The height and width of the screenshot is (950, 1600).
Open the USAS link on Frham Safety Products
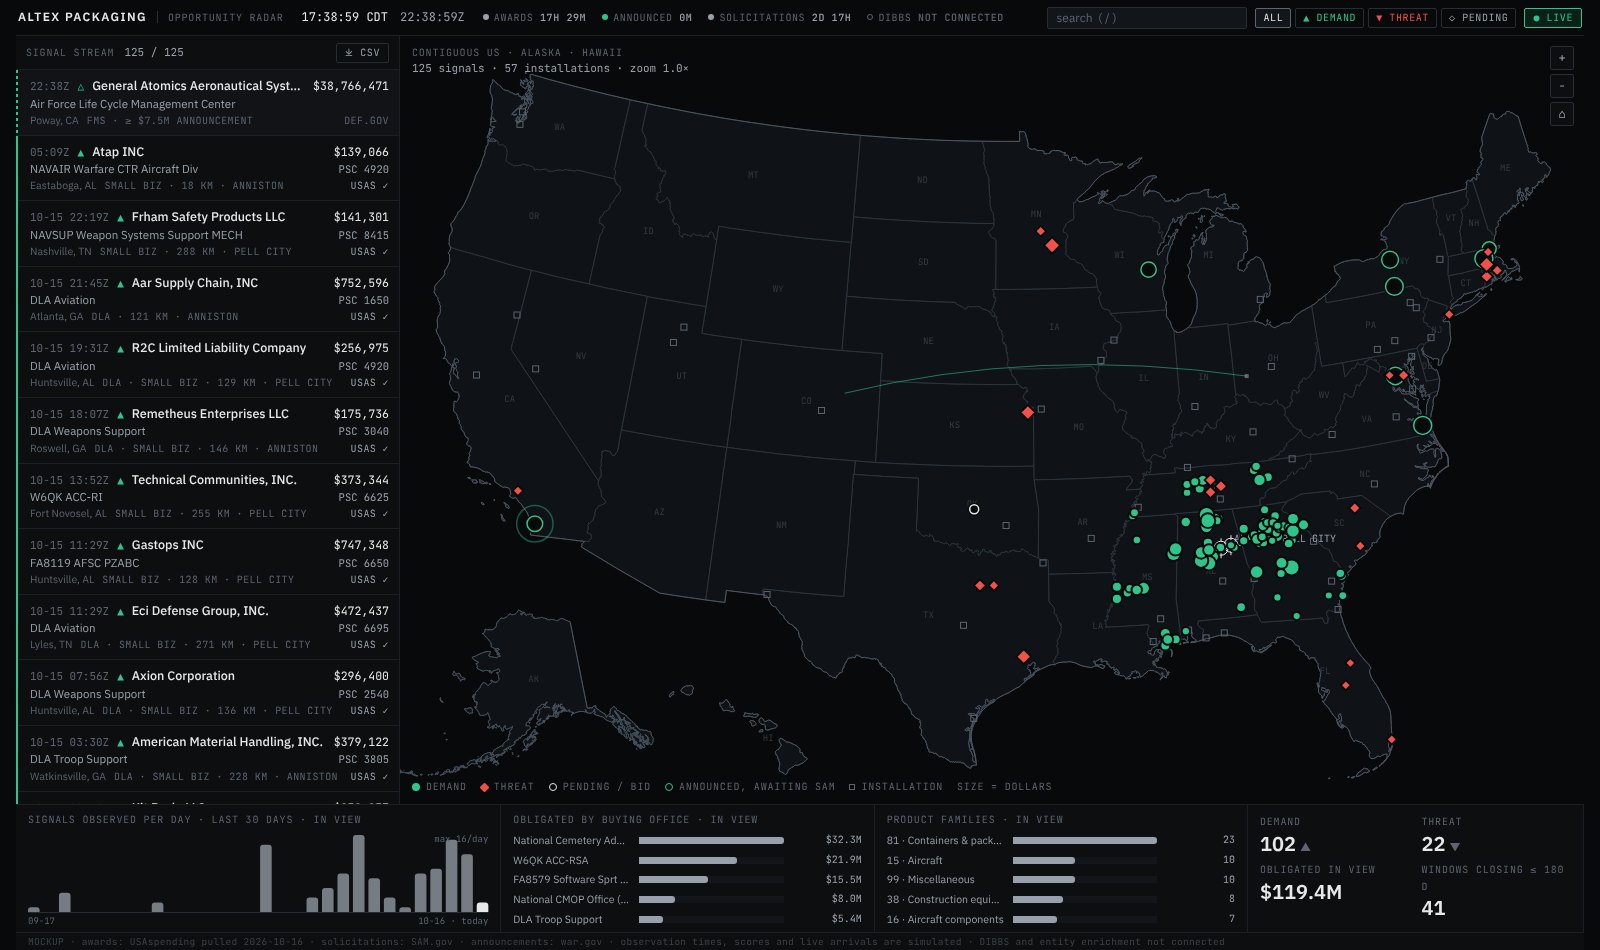click(x=369, y=252)
